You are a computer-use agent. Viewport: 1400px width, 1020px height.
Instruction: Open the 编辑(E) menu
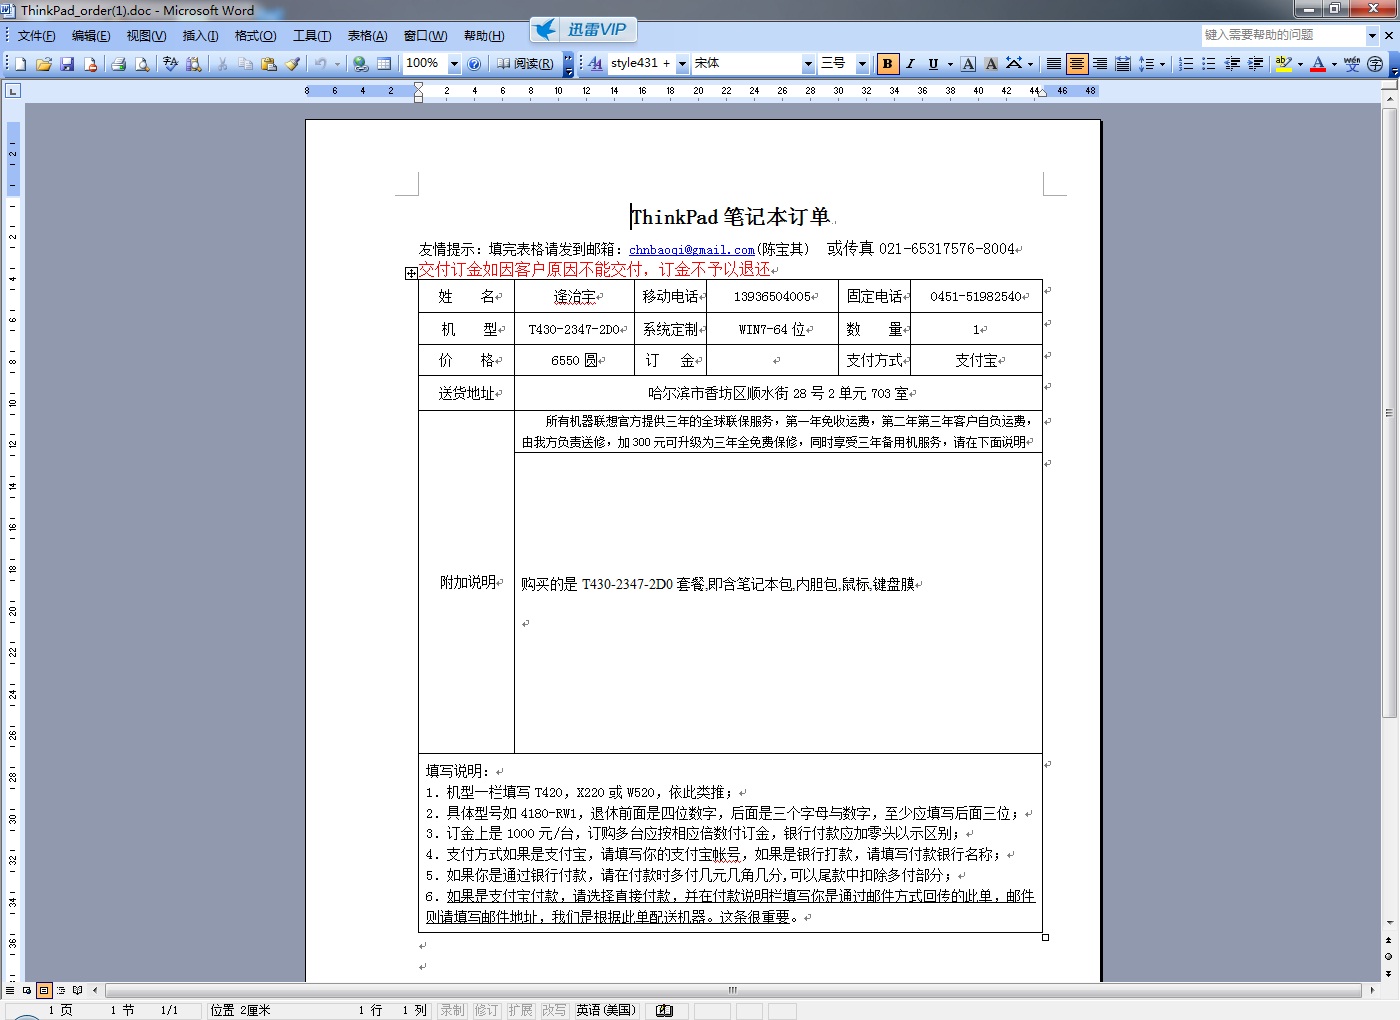pos(91,36)
